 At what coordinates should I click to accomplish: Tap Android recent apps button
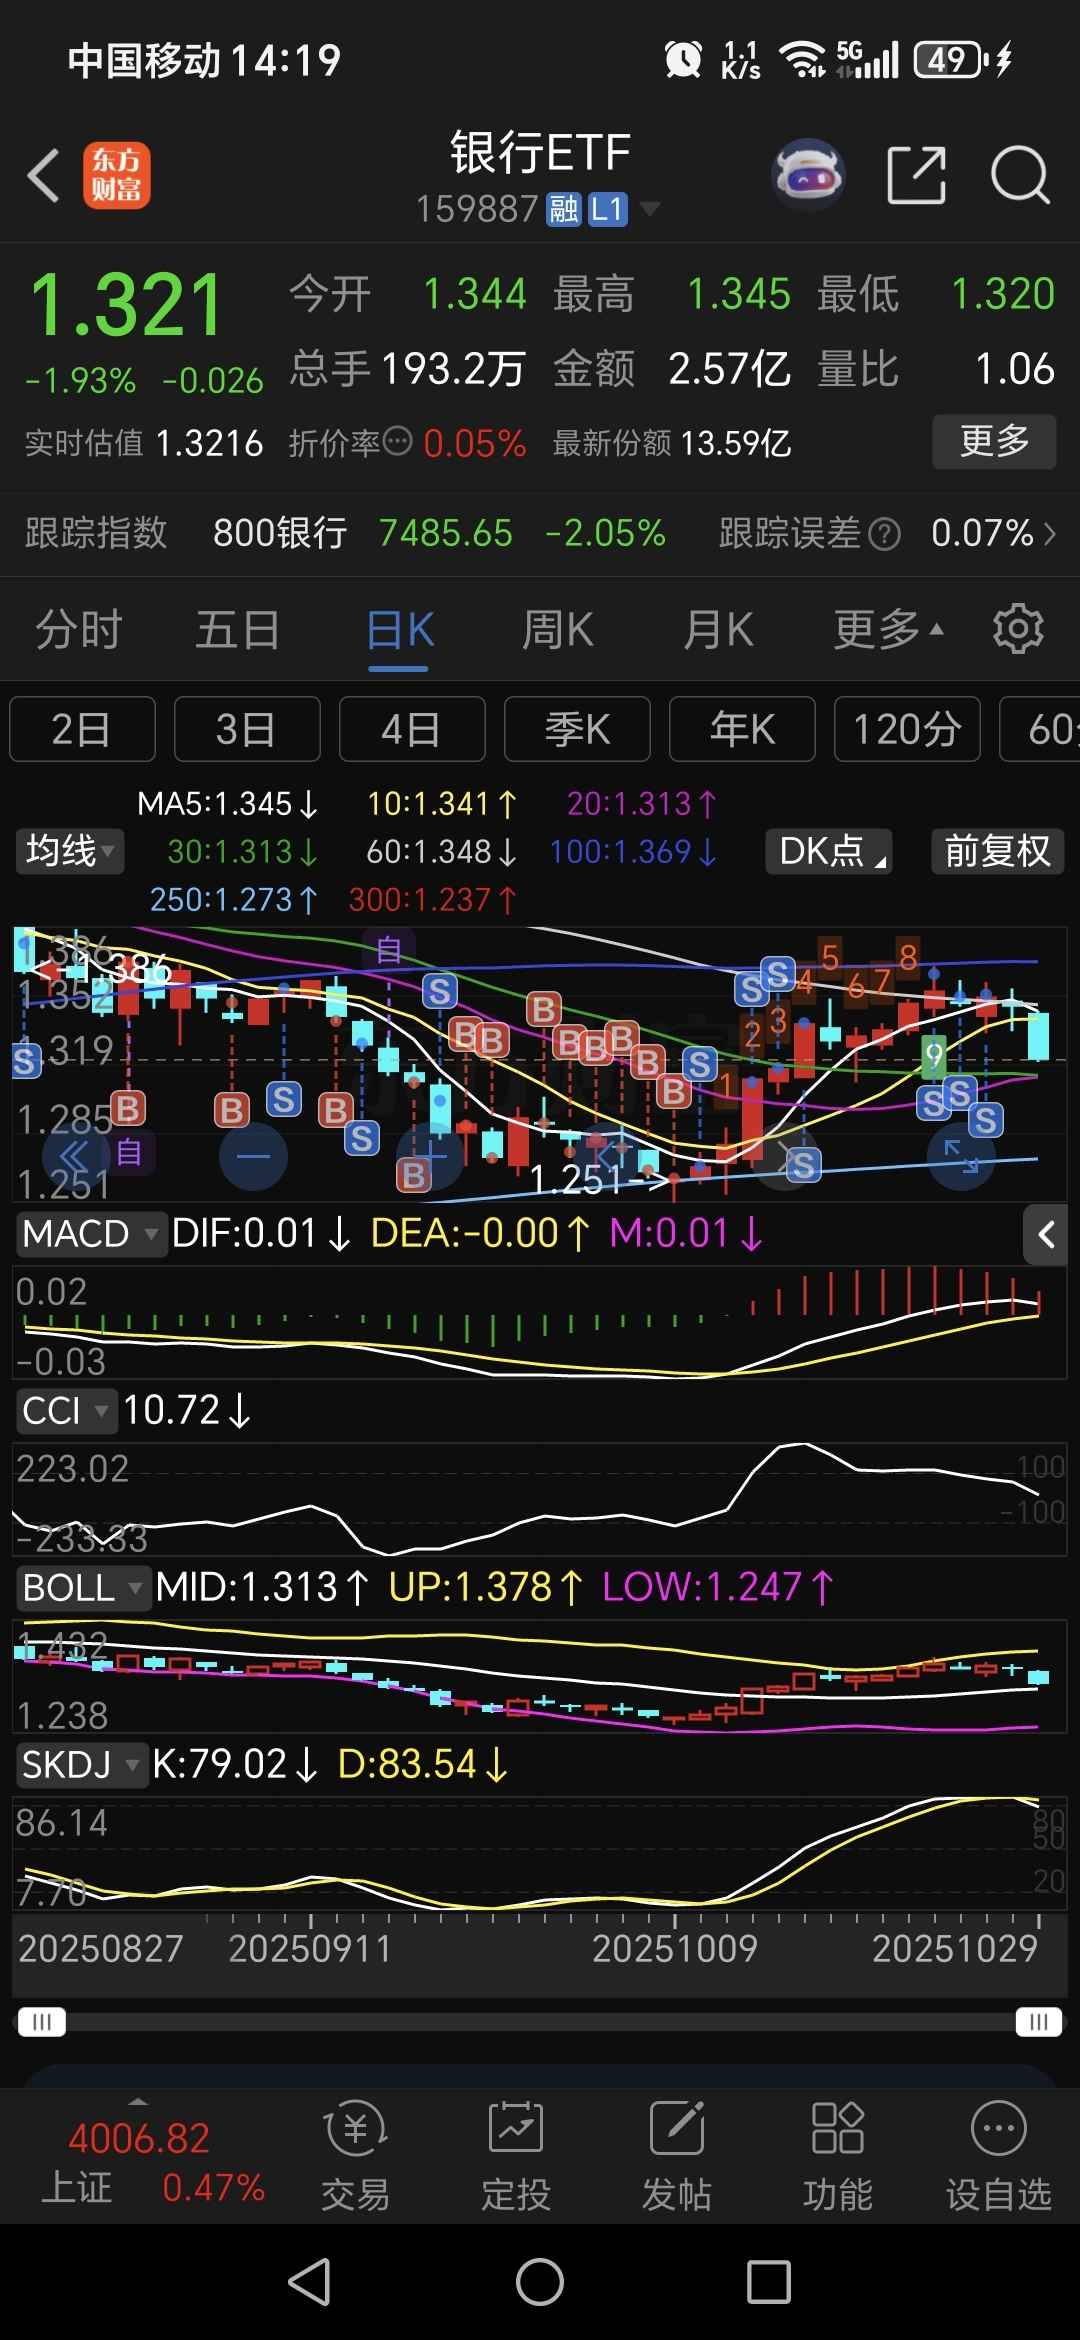(x=769, y=2282)
